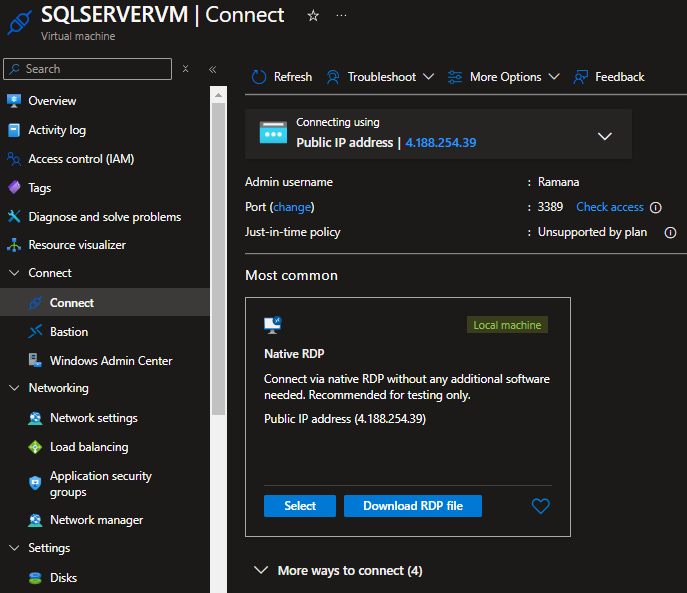Click the sidebar scroll-up arrow
The image size is (687, 593).
[218, 95]
